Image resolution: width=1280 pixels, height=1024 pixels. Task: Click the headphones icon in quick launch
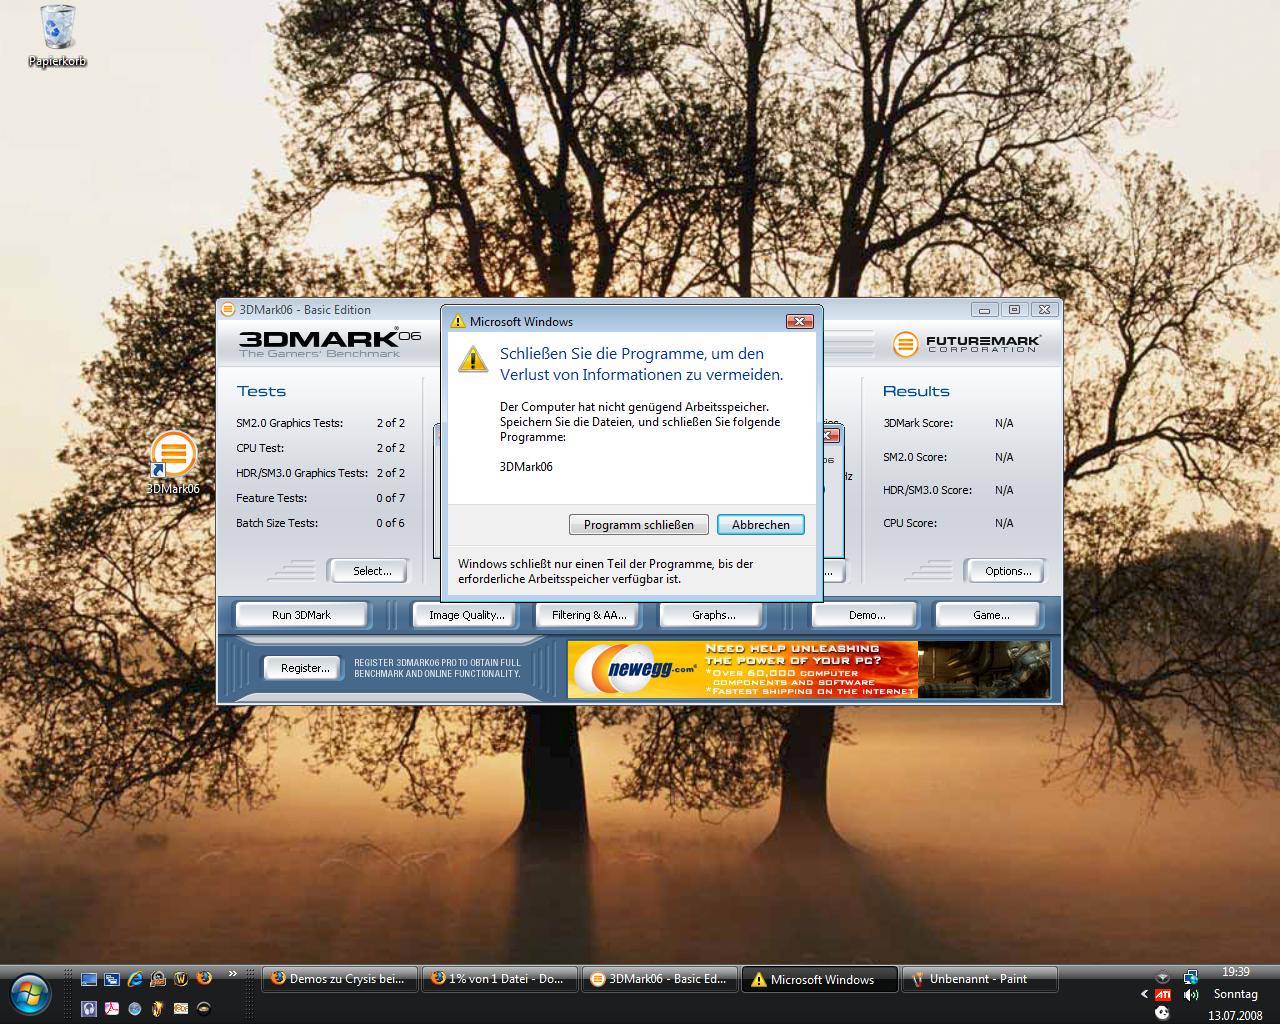[x=89, y=1009]
